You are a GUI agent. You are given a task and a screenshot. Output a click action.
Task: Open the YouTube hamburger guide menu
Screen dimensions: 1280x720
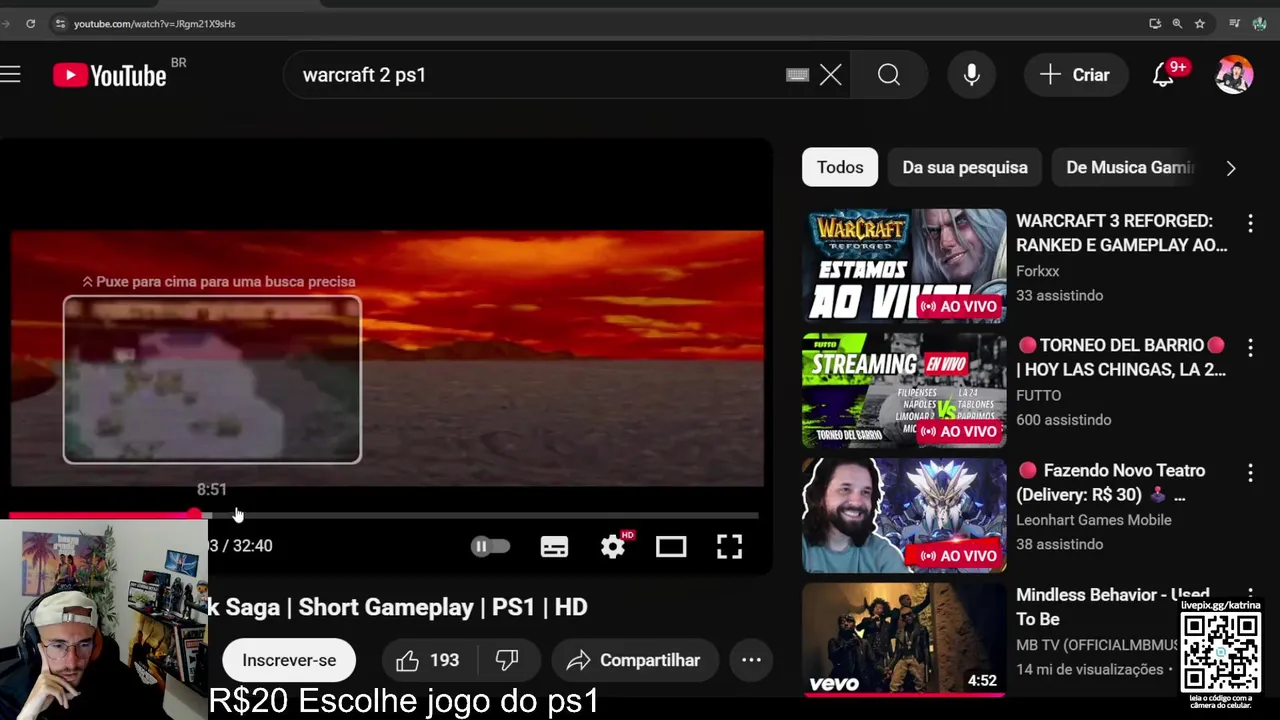[10, 75]
